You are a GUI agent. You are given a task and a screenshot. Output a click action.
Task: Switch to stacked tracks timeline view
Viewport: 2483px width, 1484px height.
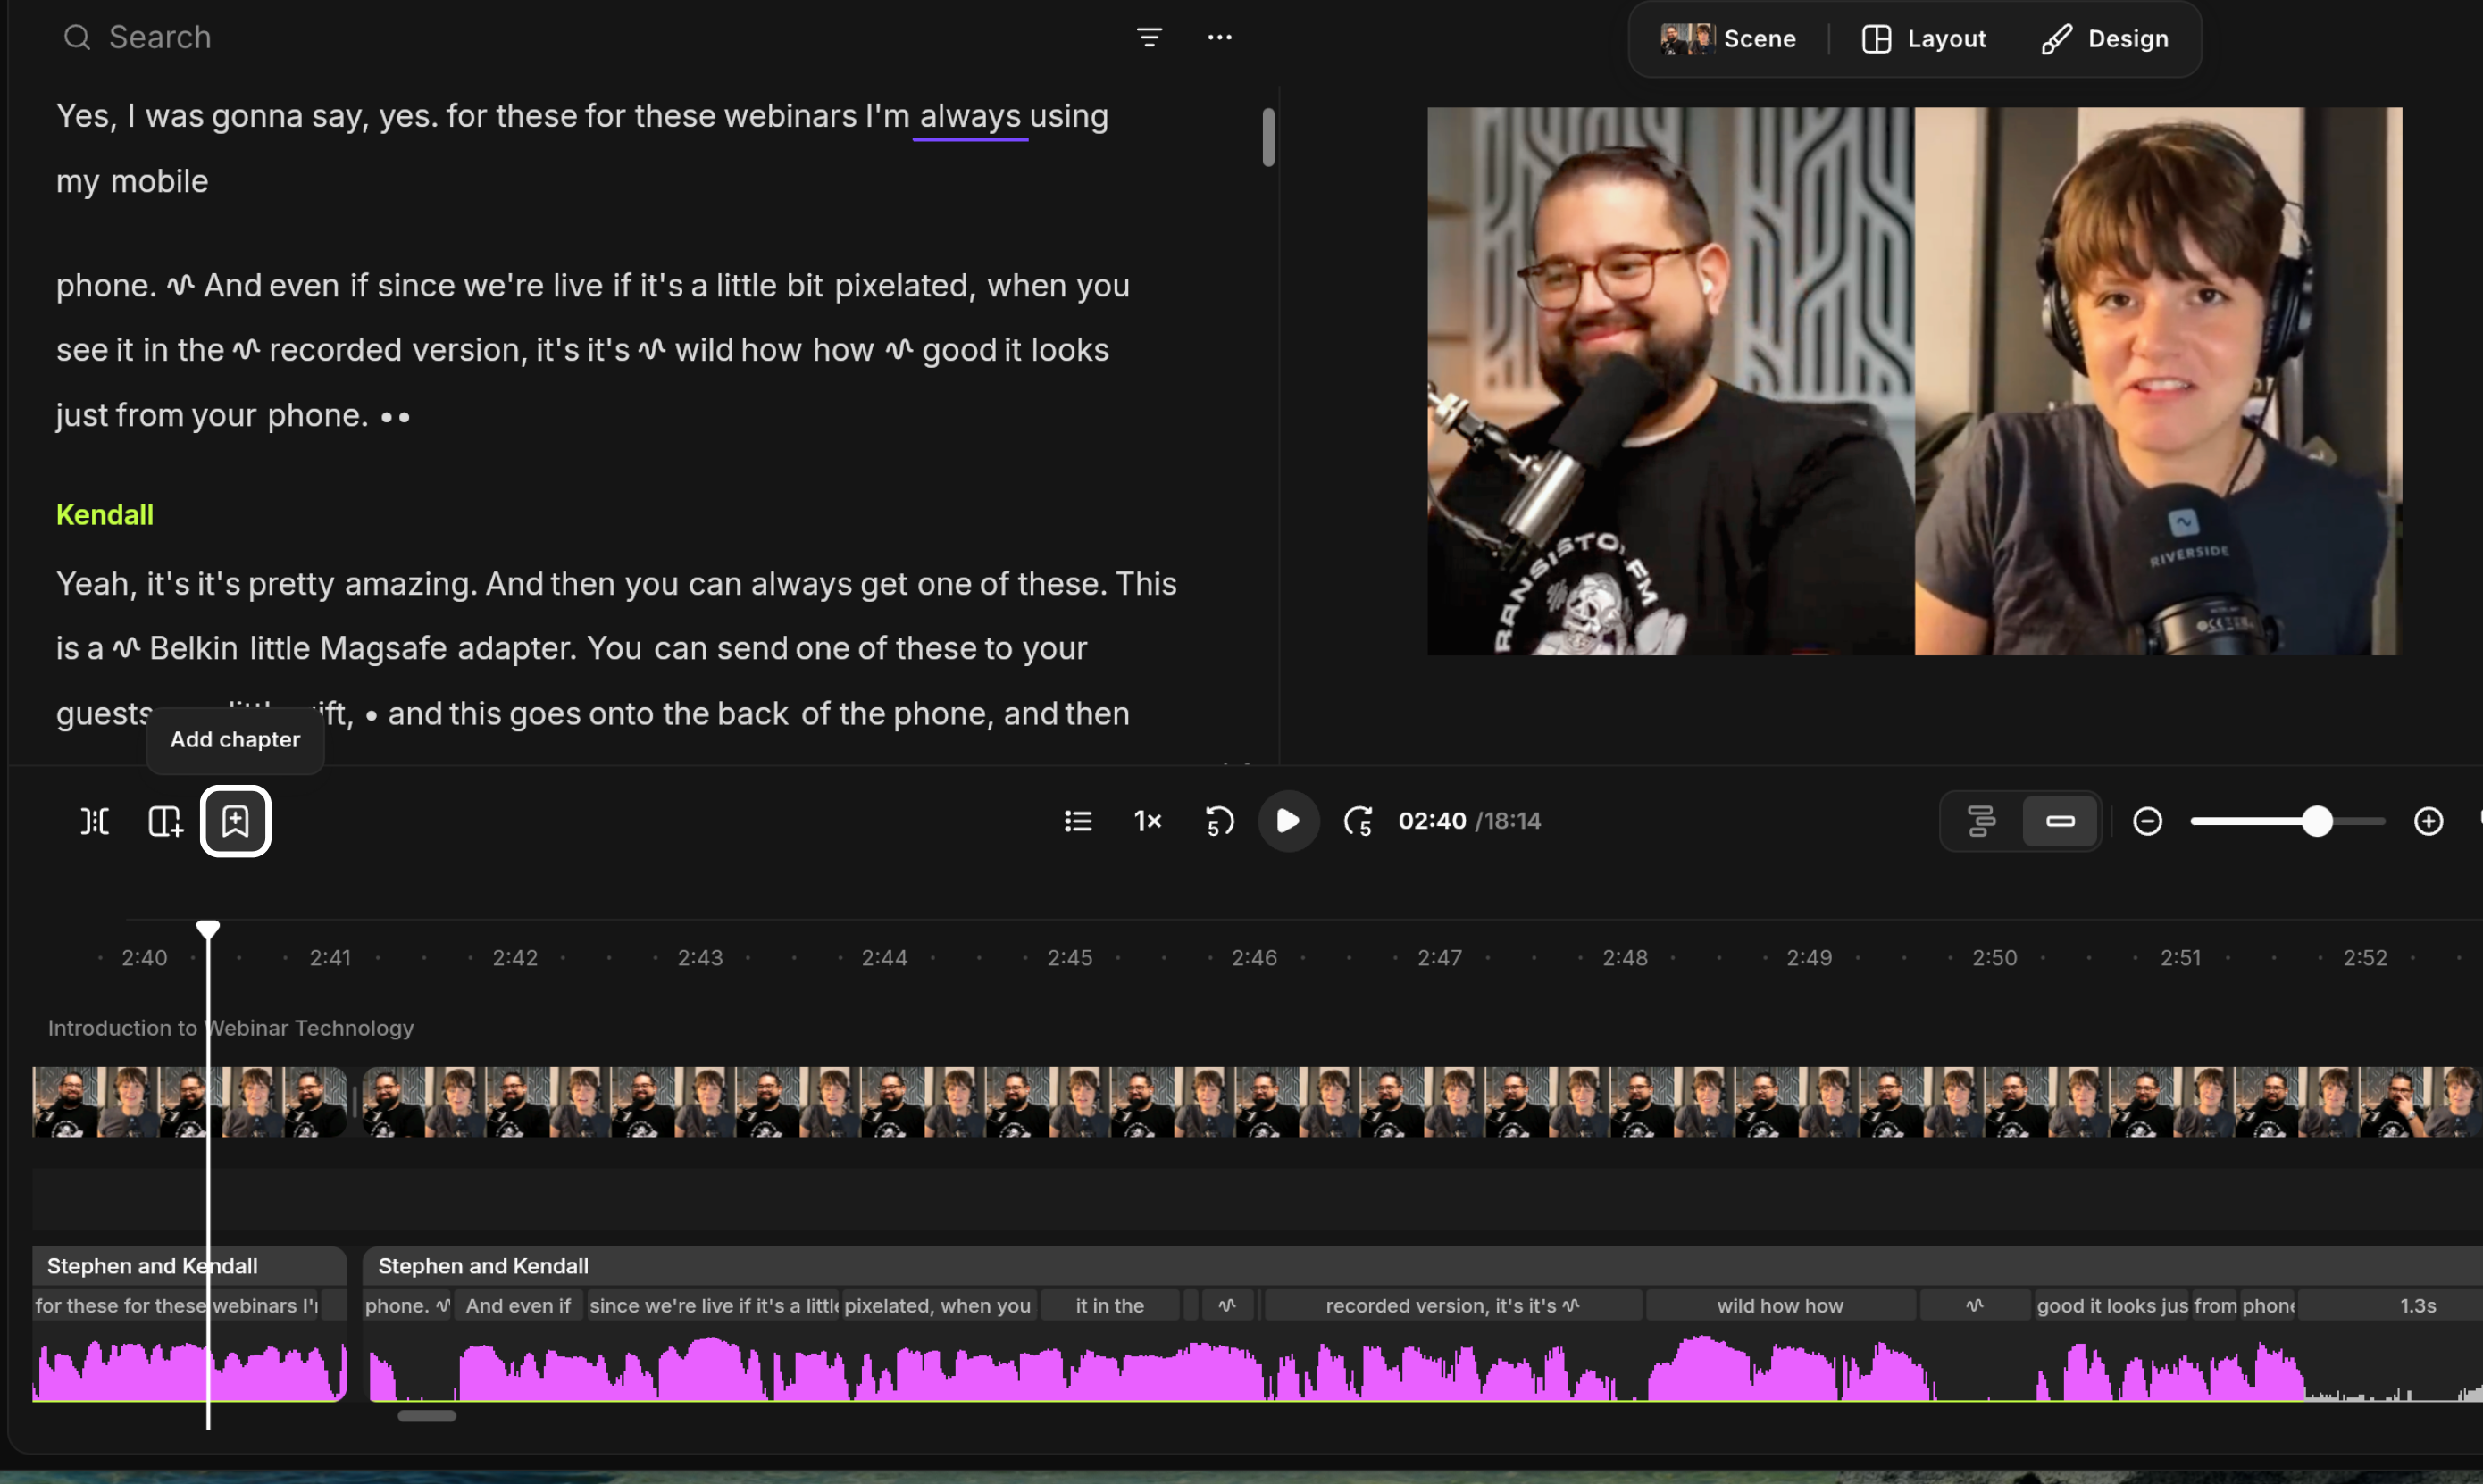coord(1981,821)
